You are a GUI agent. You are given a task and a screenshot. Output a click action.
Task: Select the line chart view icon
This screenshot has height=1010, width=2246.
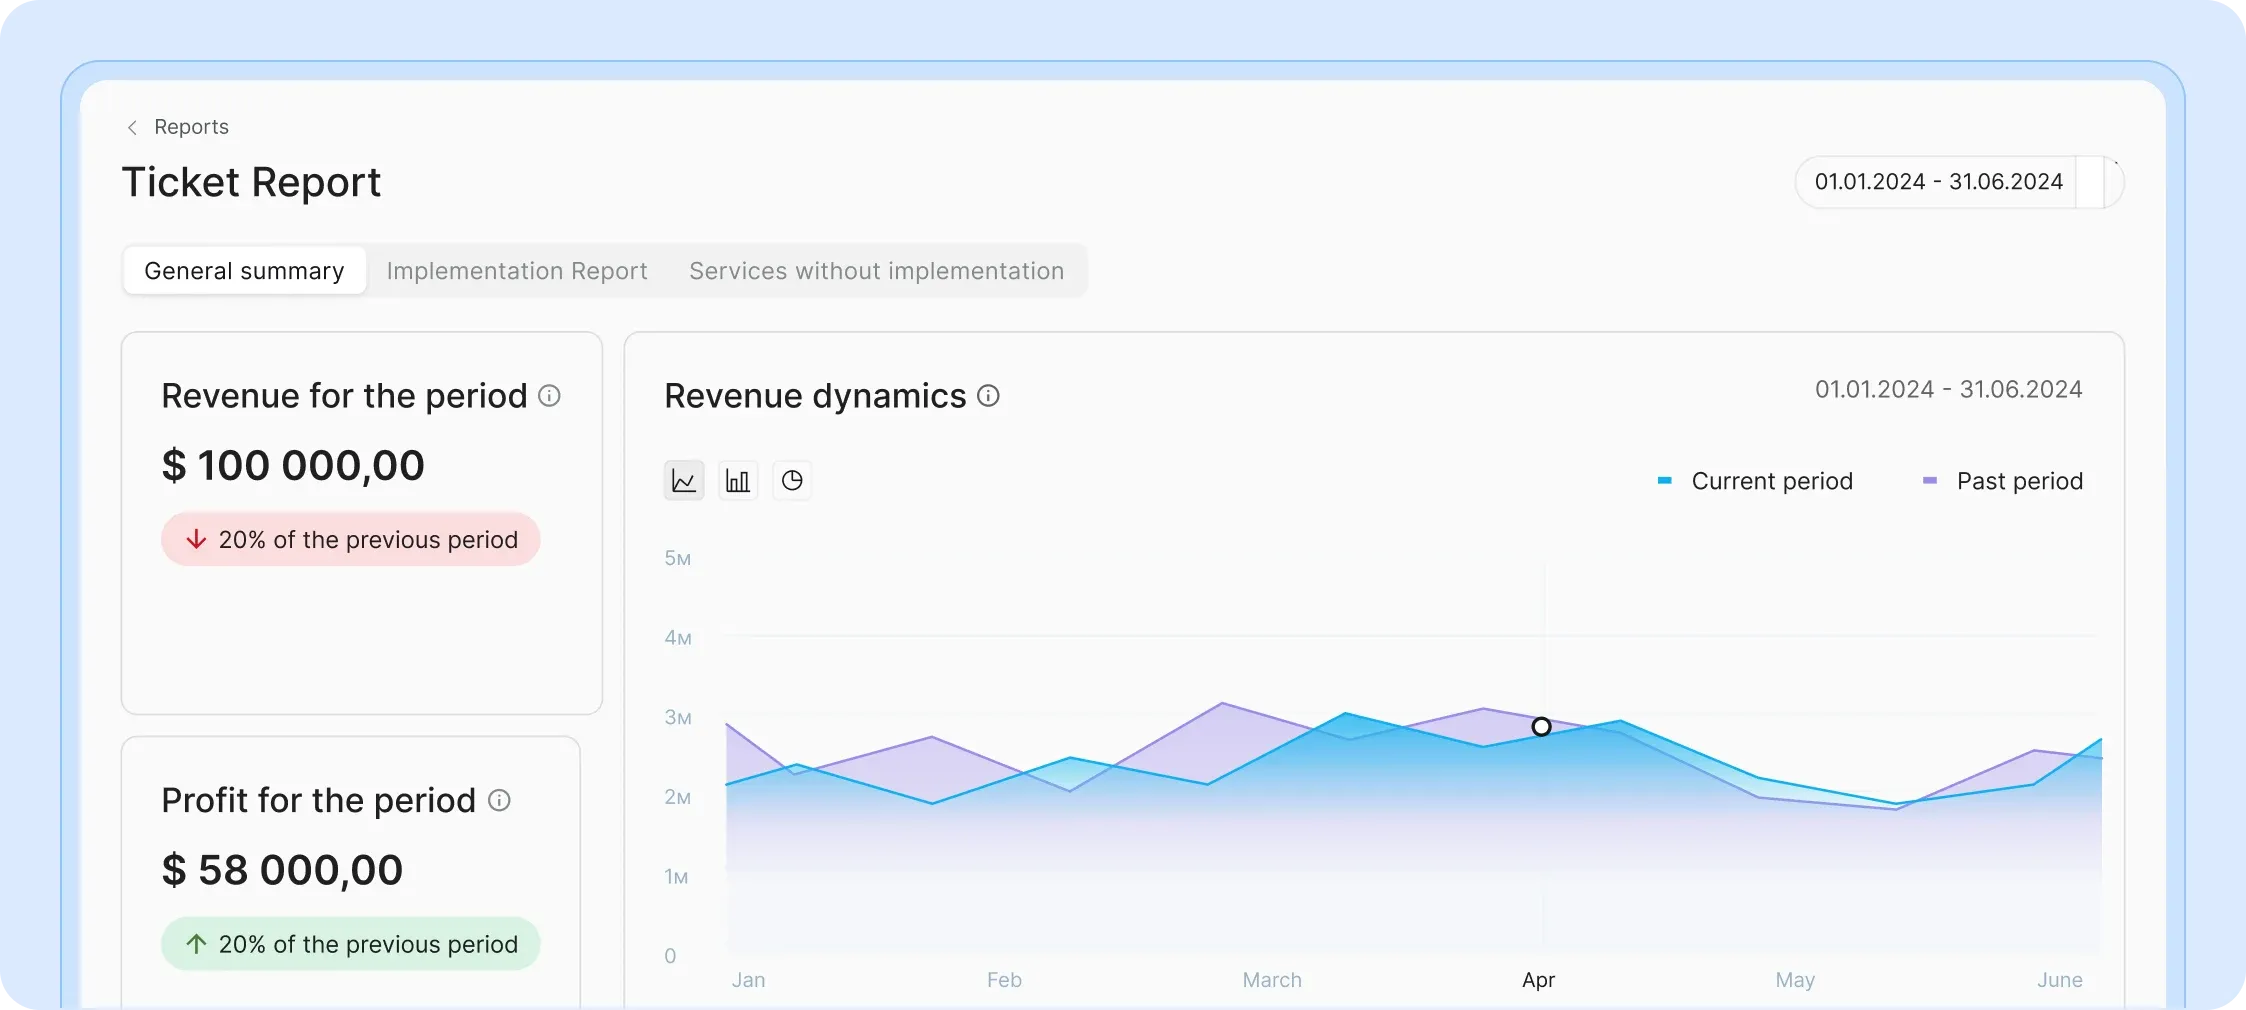point(683,480)
